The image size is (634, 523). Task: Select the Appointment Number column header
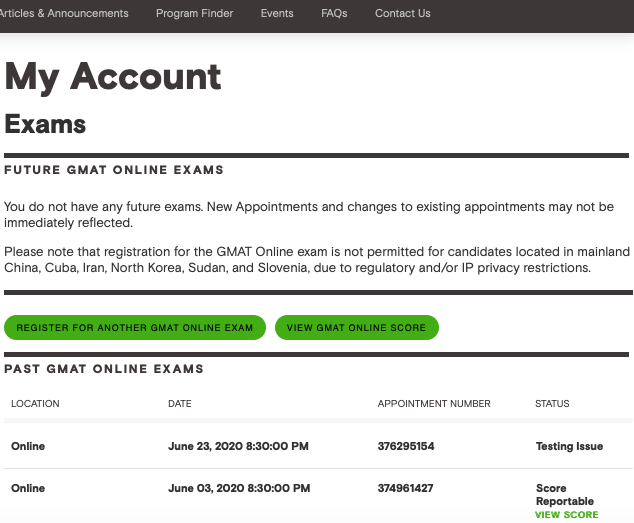click(x=433, y=404)
